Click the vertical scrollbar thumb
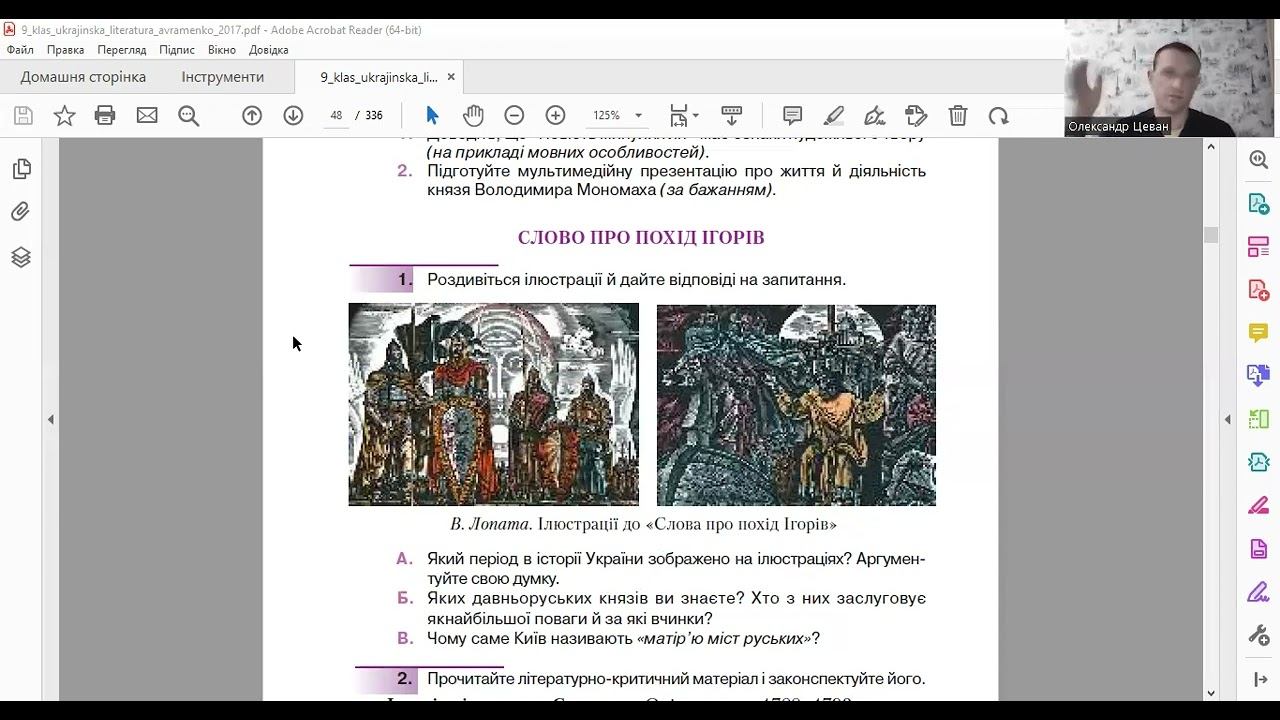This screenshot has width=1280, height=720. [1211, 235]
